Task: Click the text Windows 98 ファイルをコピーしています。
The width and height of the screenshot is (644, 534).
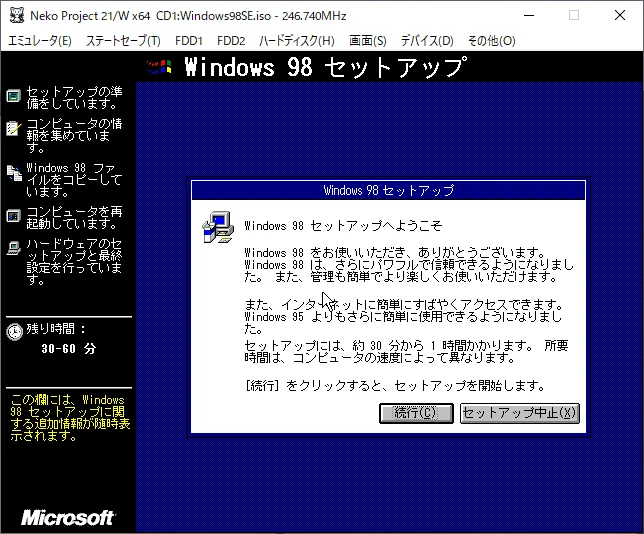Action: tap(74, 180)
